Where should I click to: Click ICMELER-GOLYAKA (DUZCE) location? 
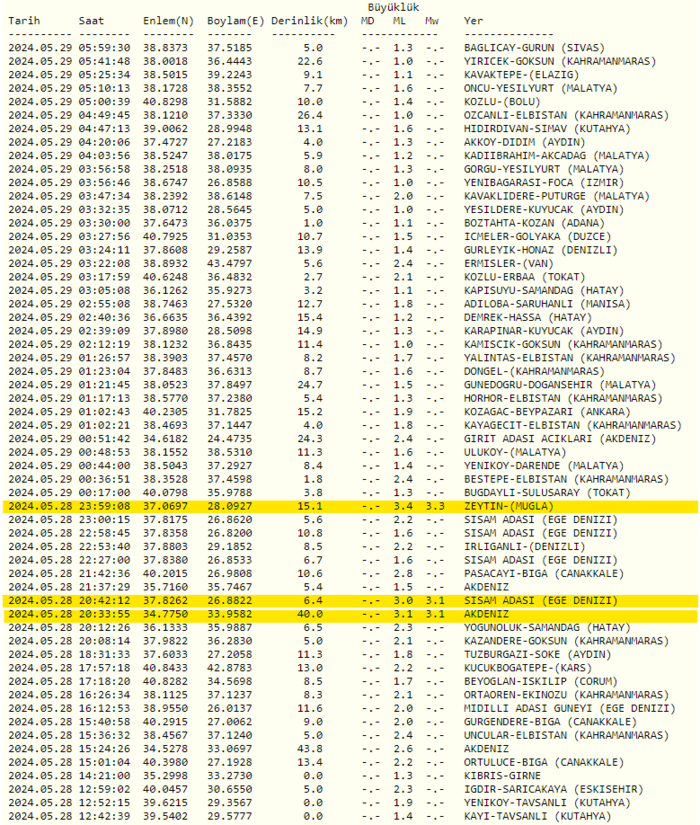[x=537, y=237]
